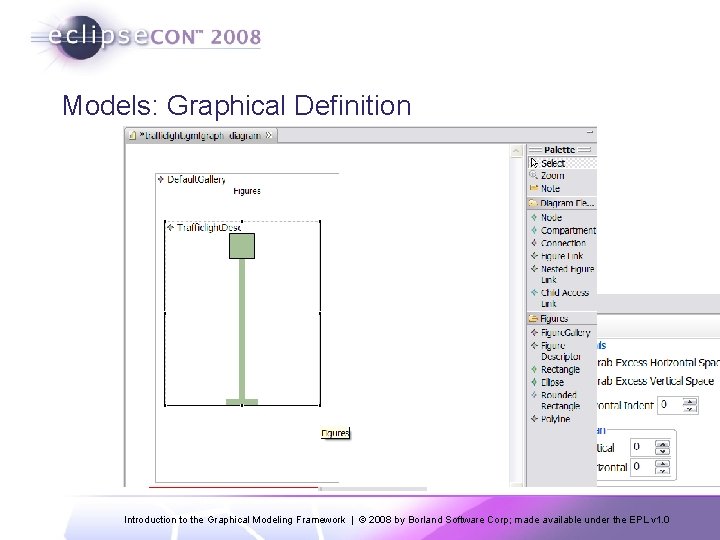The height and width of the screenshot is (540, 720).
Task: Click the Grab Excess Vertical Space label
Action: (656, 381)
